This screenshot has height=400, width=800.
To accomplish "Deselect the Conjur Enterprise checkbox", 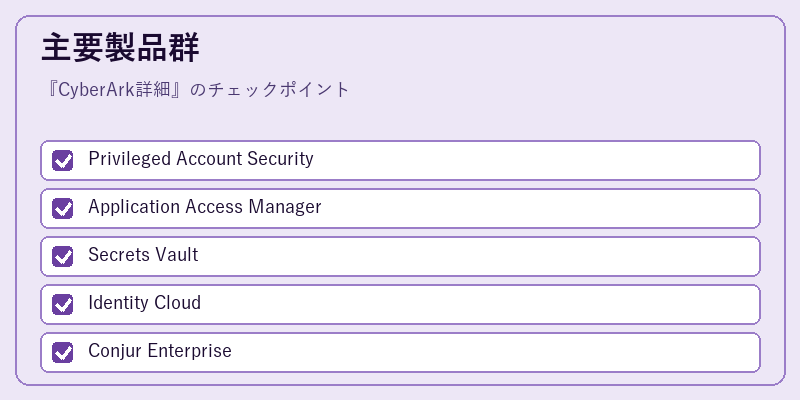I will tap(62, 352).
